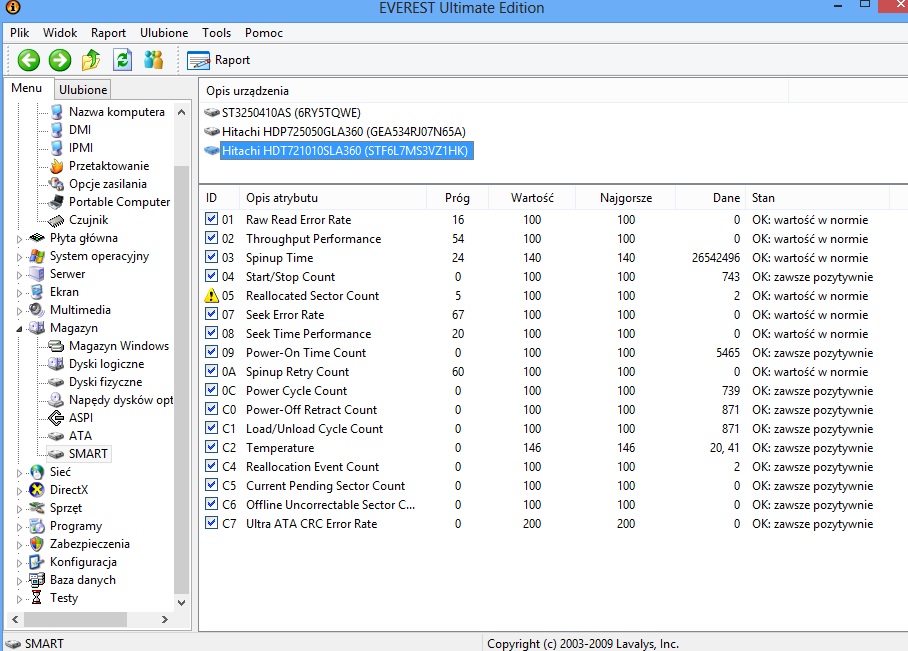Click the Magazyn storage icon
Image resolution: width=908 pixels, height=651 pixels.
37,327
